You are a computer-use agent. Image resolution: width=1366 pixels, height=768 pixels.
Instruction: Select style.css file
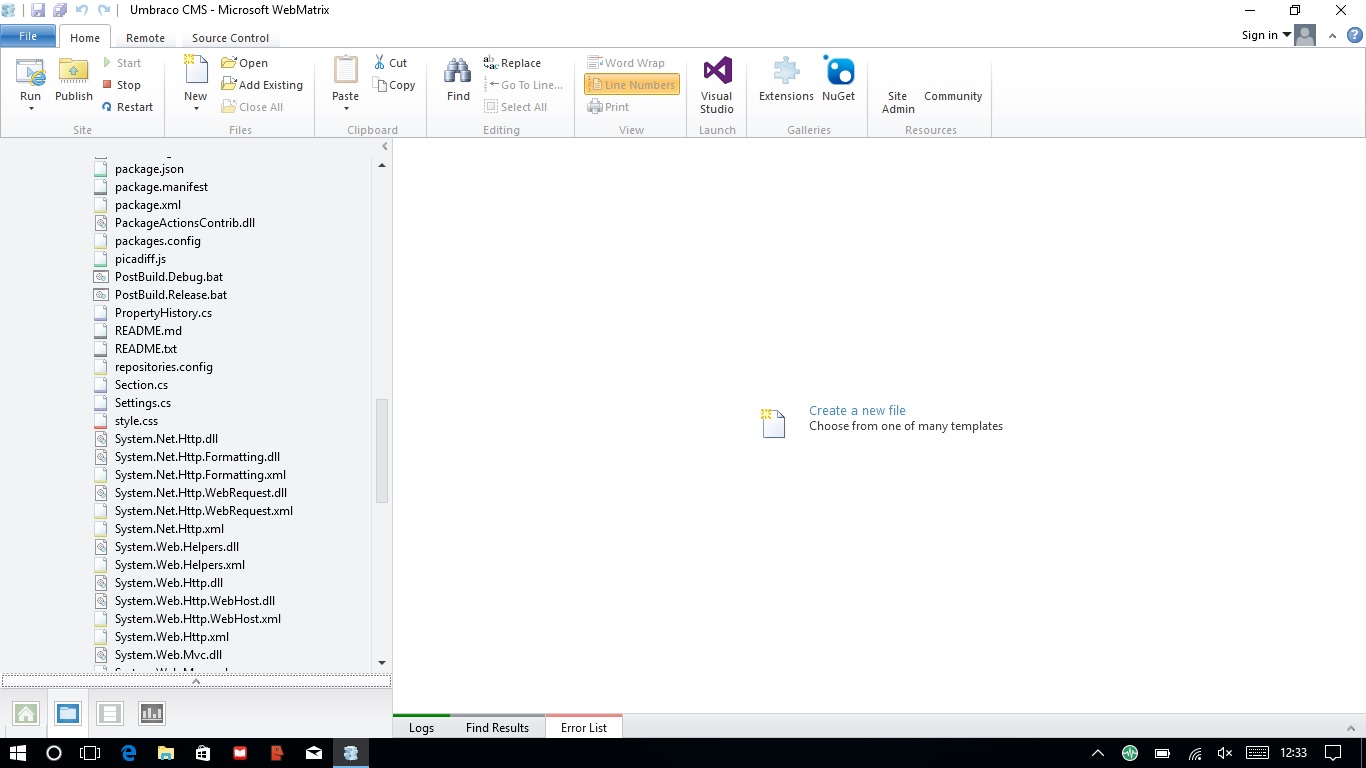click(x=136, y=421)
